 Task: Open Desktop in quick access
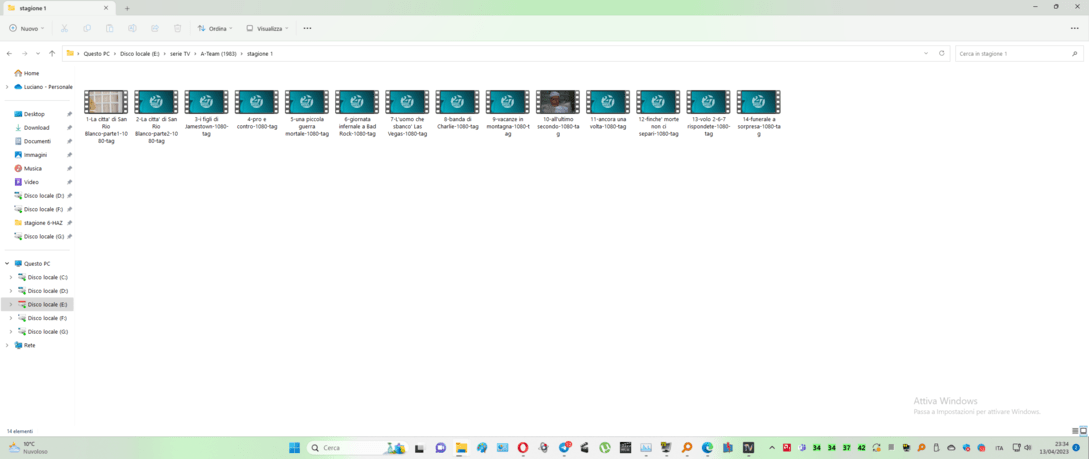pos(34,114)
